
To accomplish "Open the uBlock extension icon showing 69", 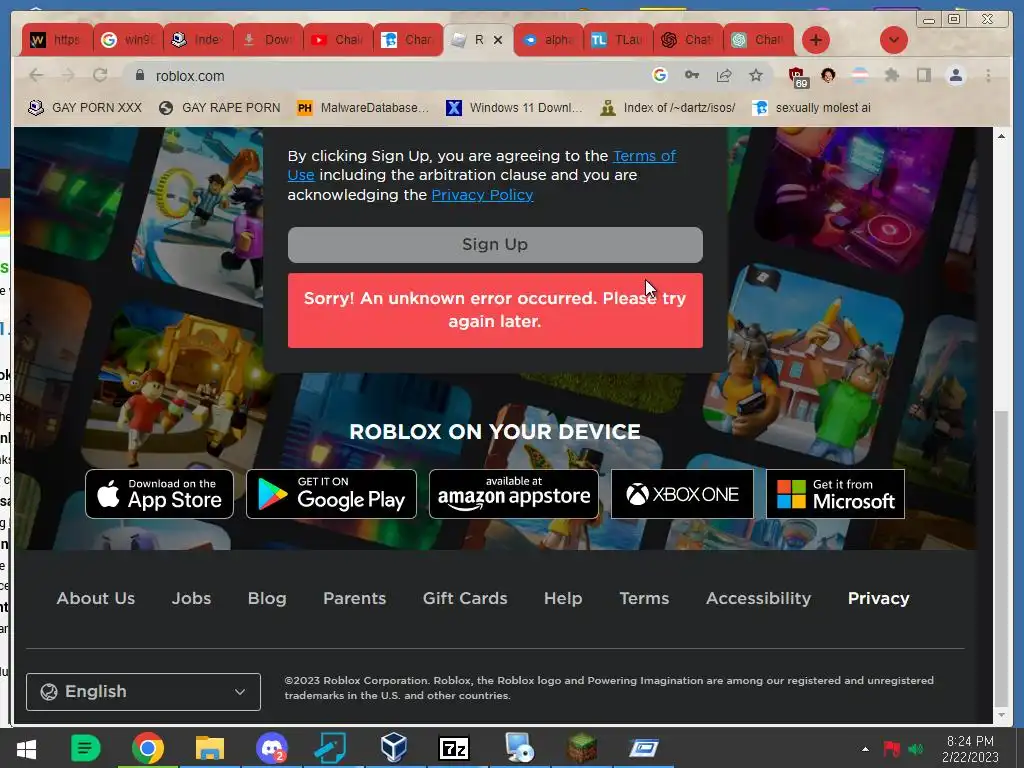I will pyautogui.click(x=798, y=77).
